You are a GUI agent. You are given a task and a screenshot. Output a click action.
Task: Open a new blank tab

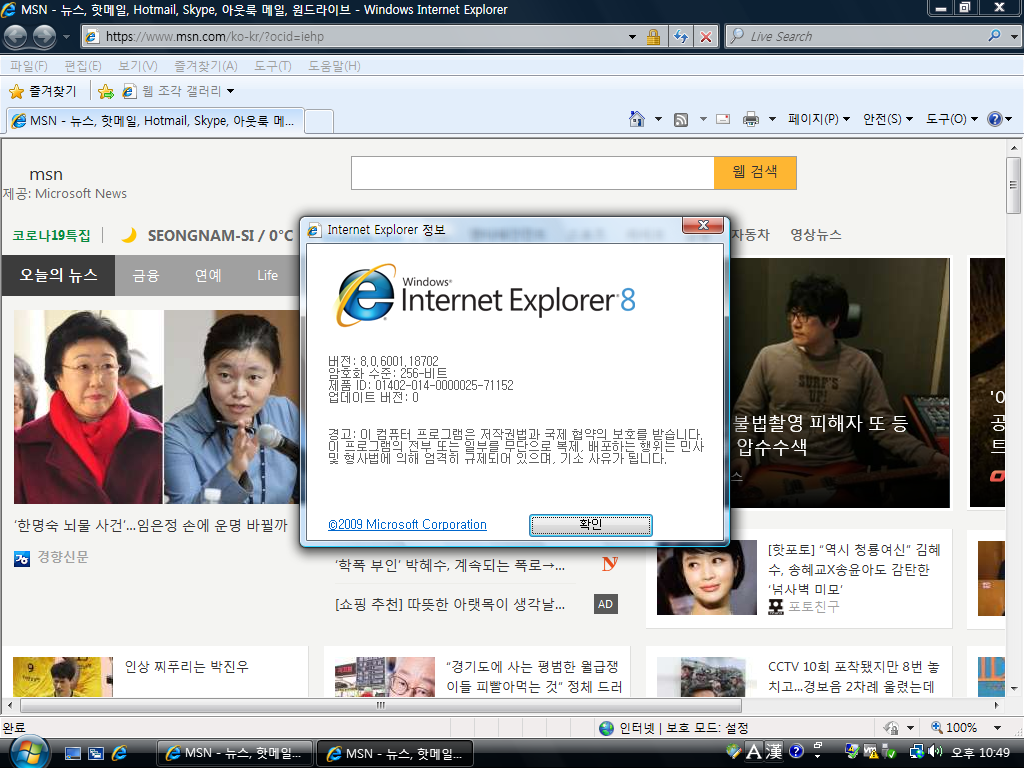(x=319, y=121)
